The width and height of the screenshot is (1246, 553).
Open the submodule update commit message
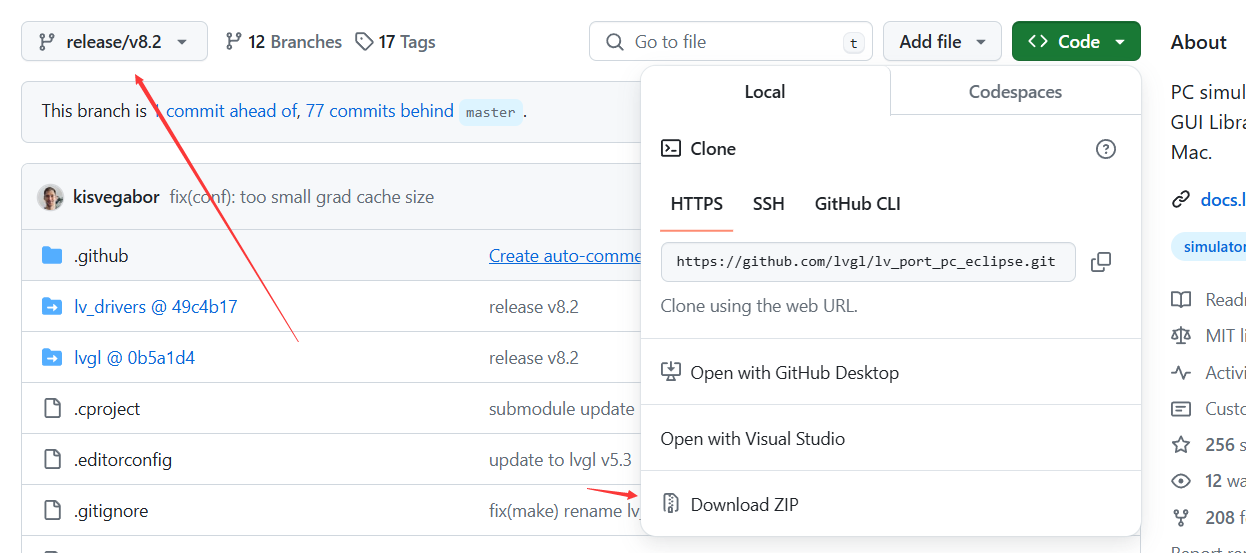pyautogui.click(x=562, y=409)
